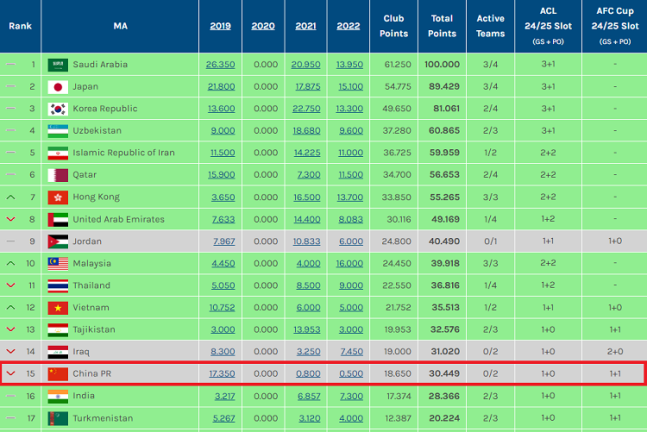Open the 2022 column header link
This screenshot has height=432, width=647.
(348, 26)
